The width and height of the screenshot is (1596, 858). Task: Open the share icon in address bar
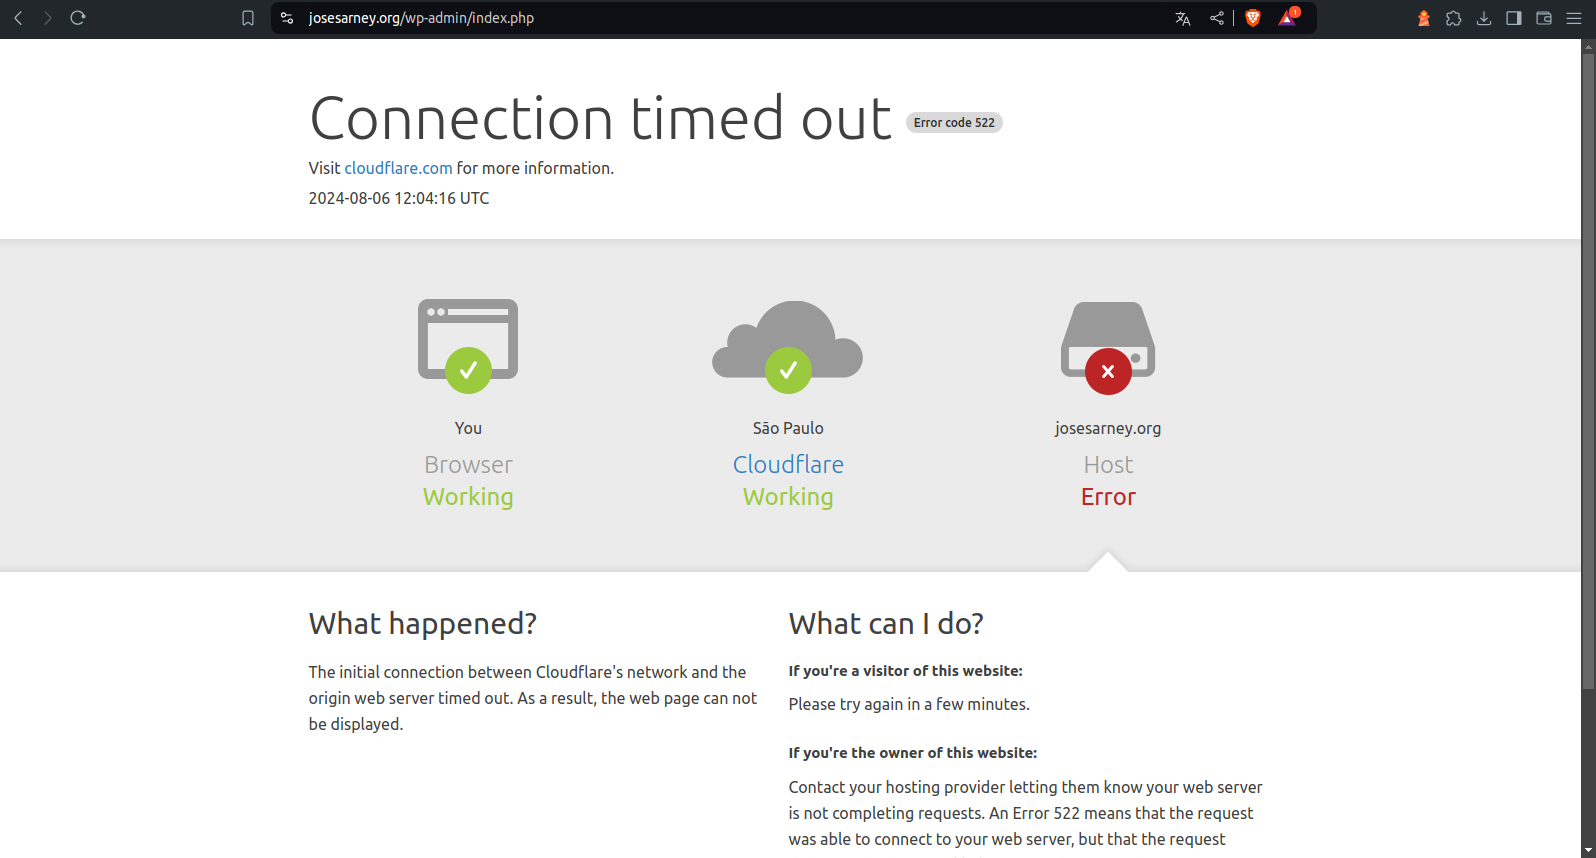(1216, 18)
